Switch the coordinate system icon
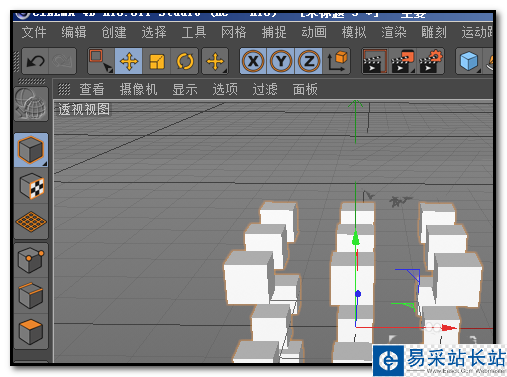This screenshot has width=507, height=377. (337, 61)
